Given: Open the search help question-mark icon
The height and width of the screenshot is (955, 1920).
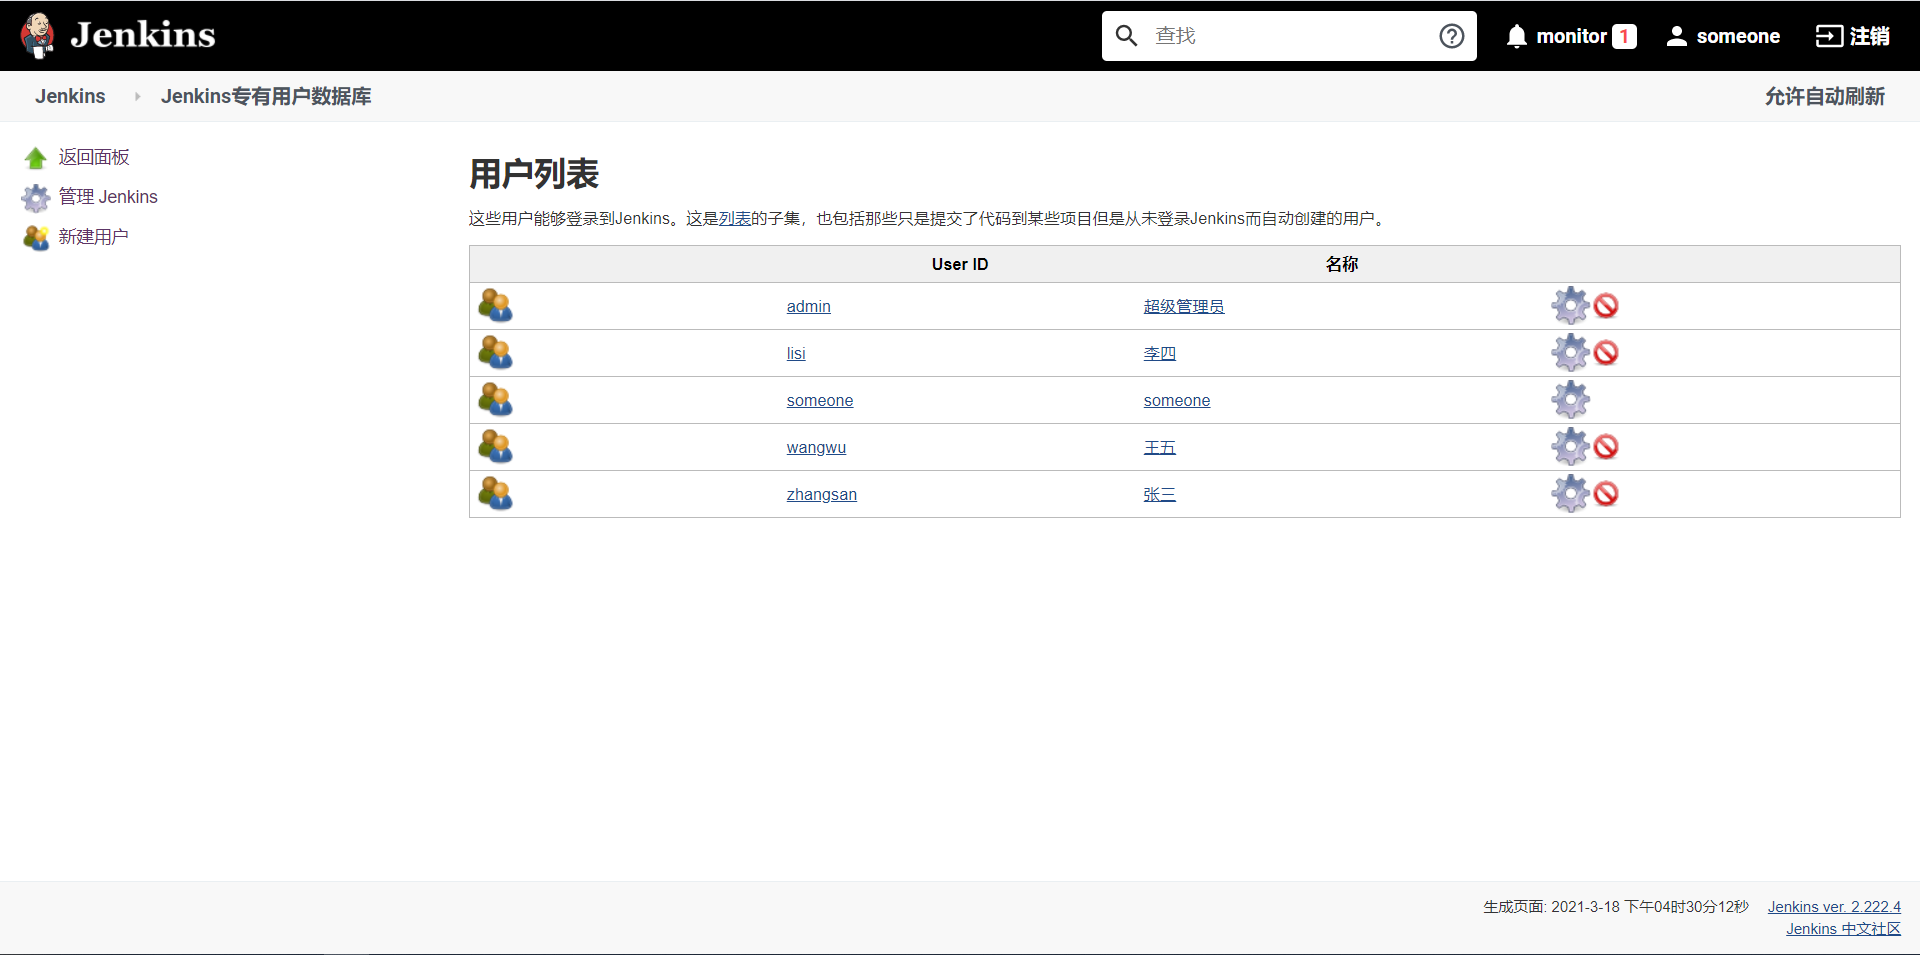Looking at the screenshot, I should point(1451,36).
